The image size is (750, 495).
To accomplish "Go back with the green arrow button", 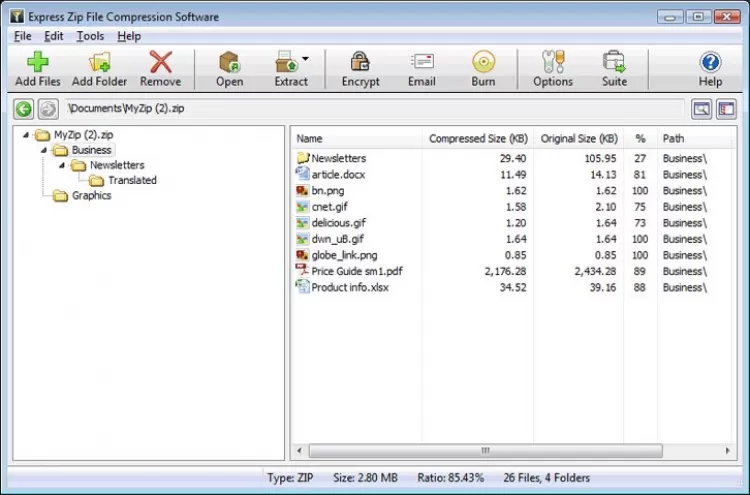I will (23, 109).
